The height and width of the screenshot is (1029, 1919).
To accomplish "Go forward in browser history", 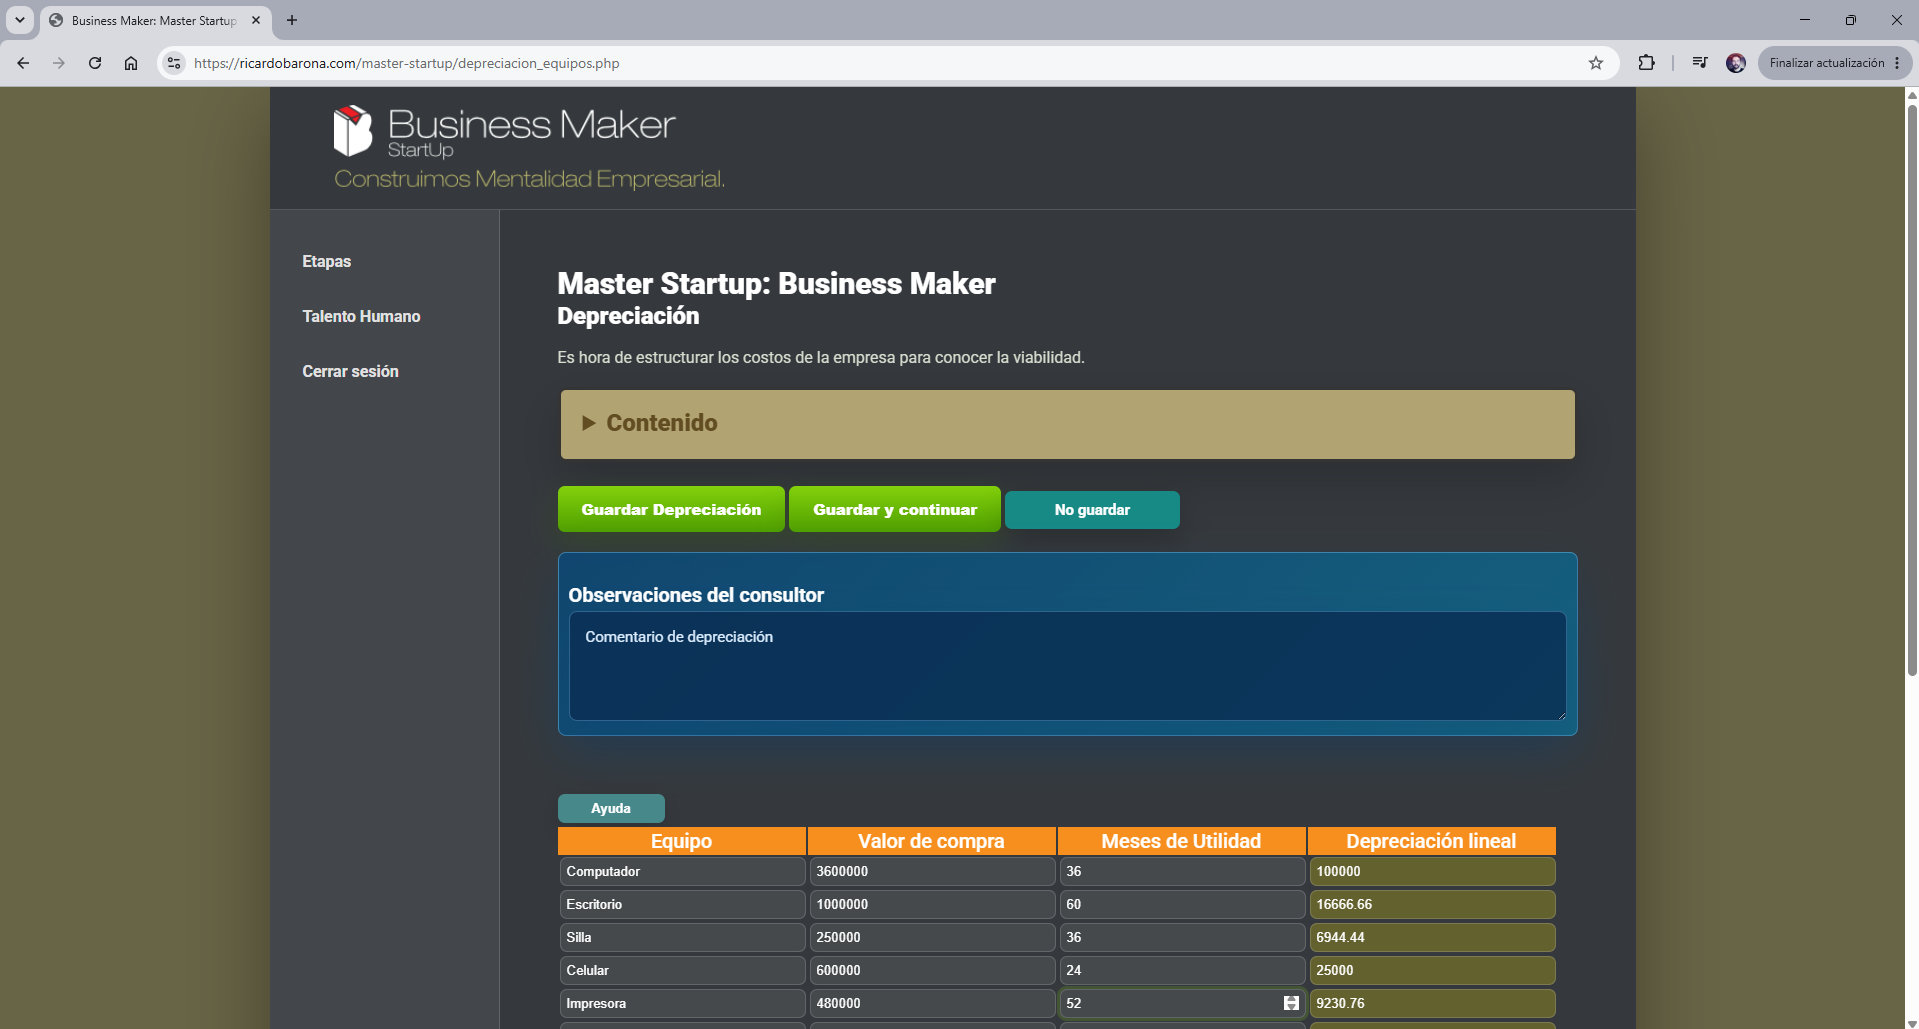I will click(x=59, y=63).
